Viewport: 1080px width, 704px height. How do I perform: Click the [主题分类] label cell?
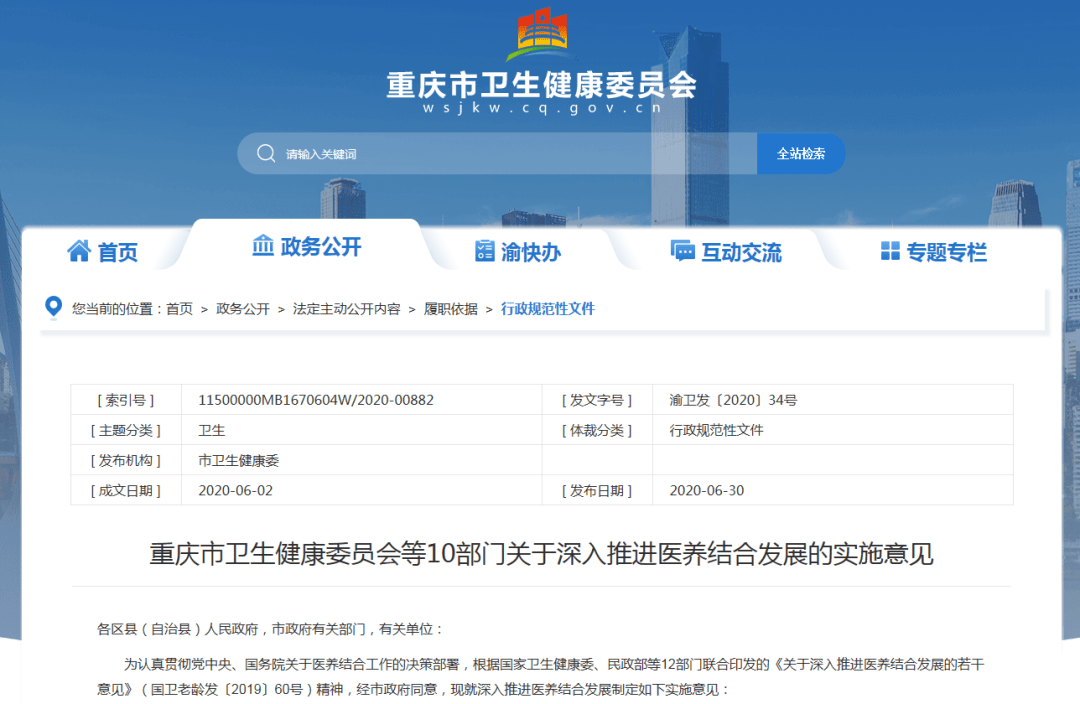pyautogui.click(x=126, y=430)
